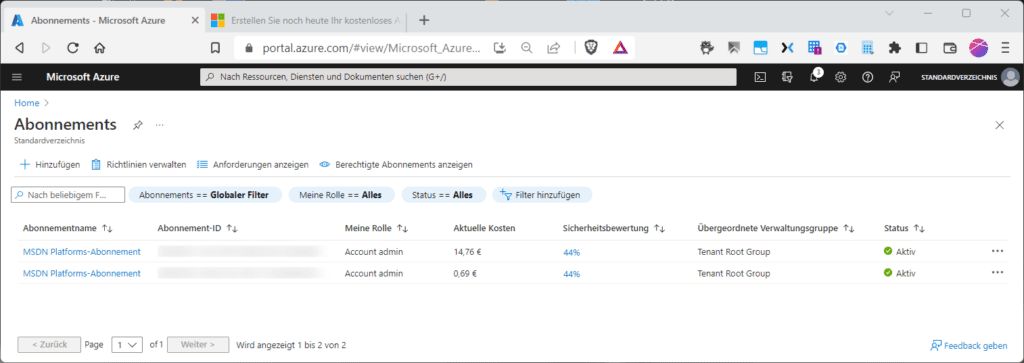
Task: Click the install app icon in the address bar
Action: pos(500,48)
